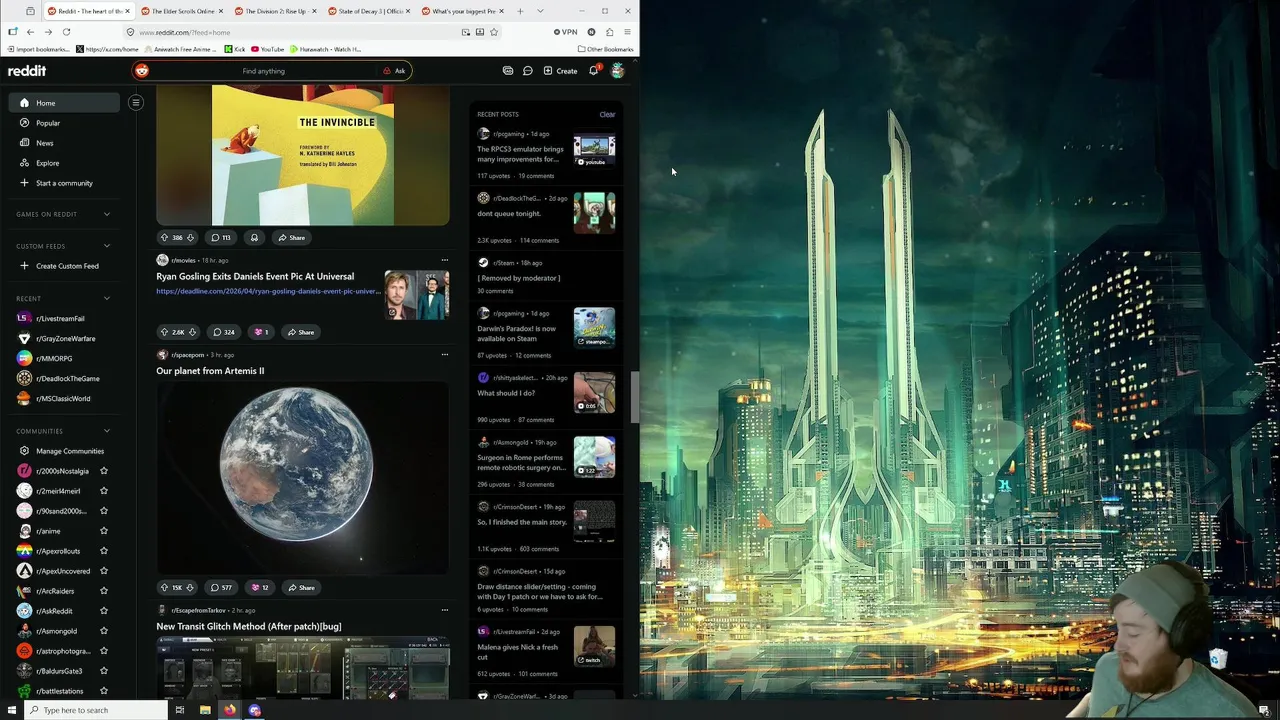Open Manage Communities
Screen dimensions: 1280x720
click(x=64, y=451)
